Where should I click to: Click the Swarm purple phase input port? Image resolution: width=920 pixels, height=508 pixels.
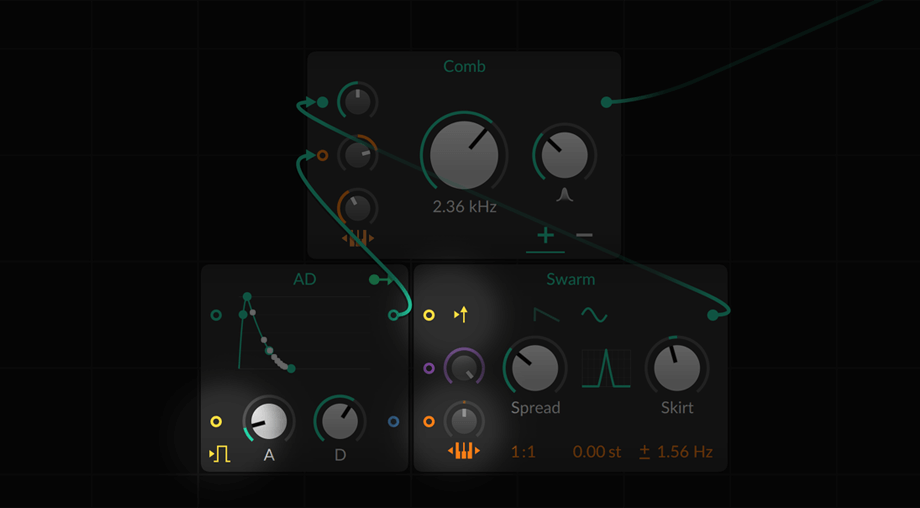429,368
